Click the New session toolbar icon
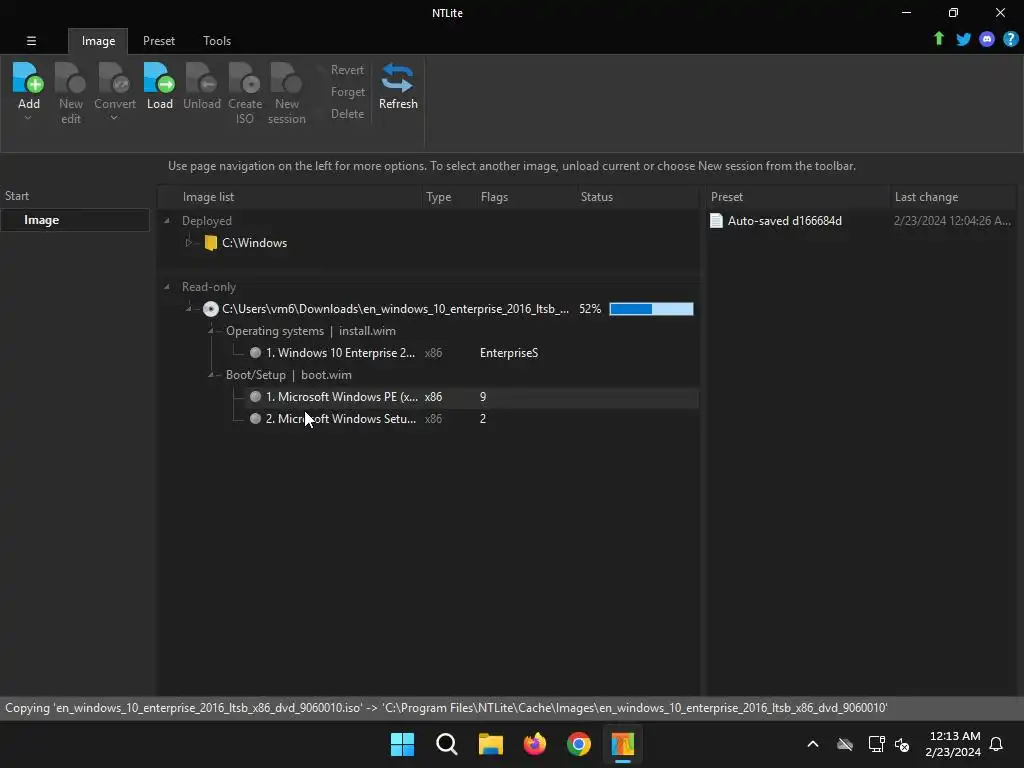The image size is (1024, 768). [286, 78]
